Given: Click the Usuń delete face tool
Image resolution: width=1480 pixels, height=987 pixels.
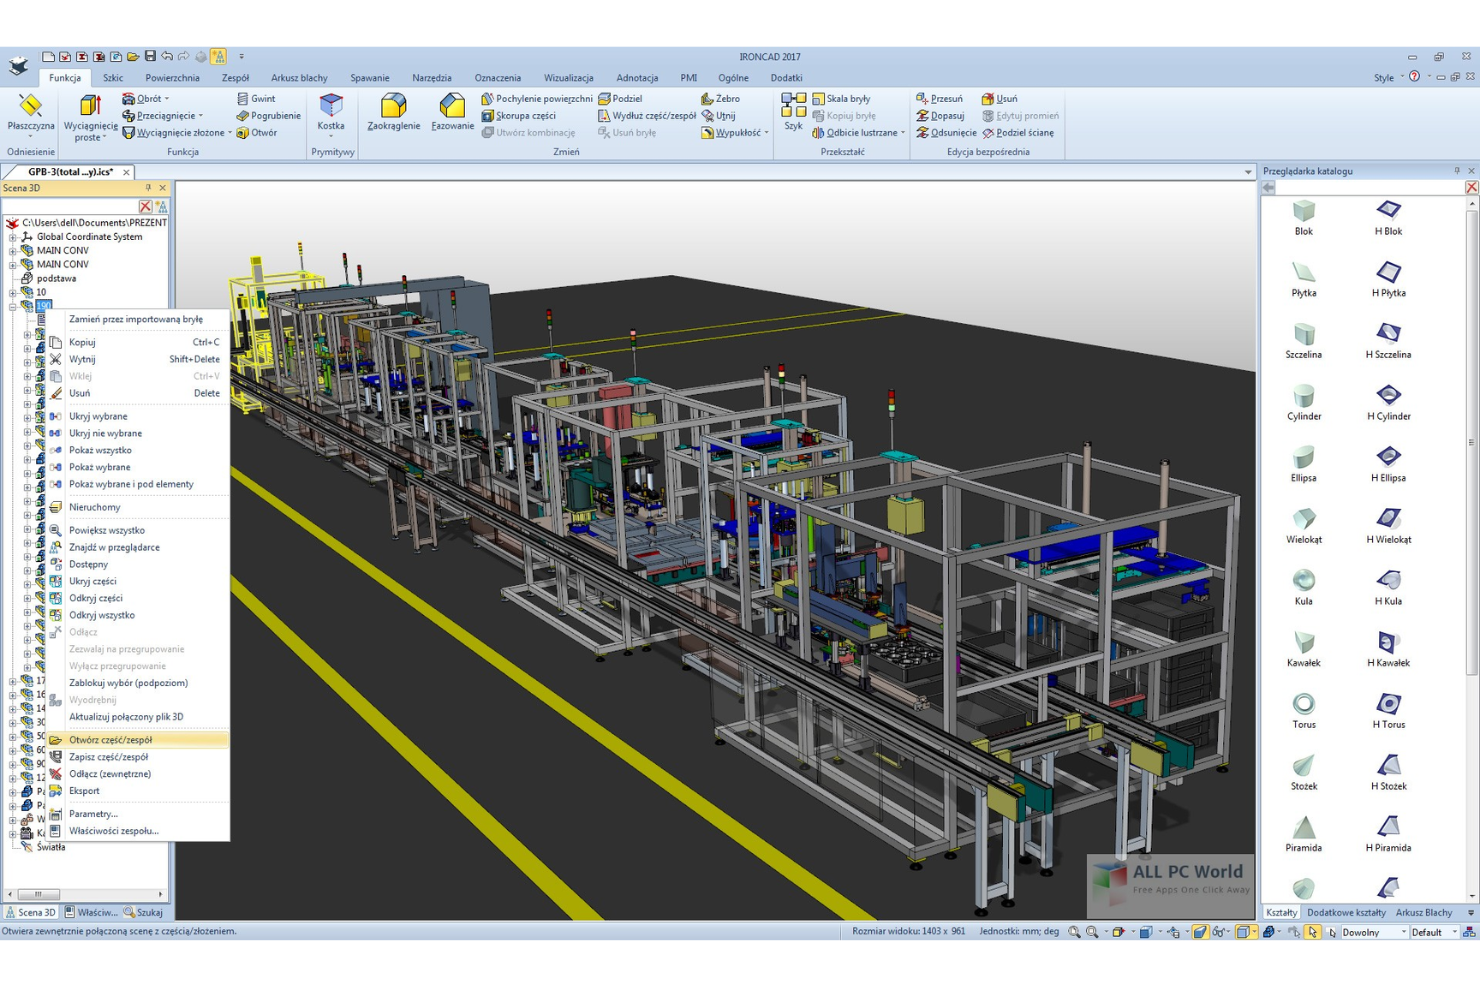Looking at the screenshot, I should (x=999, y=99).
